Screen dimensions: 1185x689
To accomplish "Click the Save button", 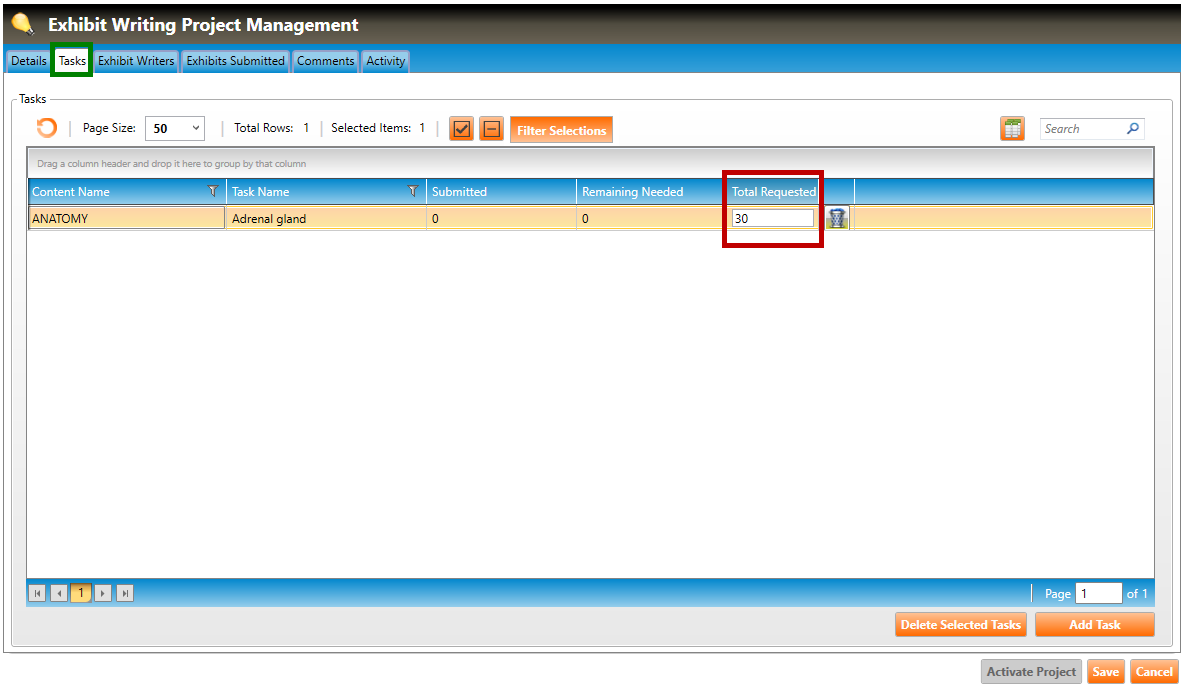I will (1105, 672).
